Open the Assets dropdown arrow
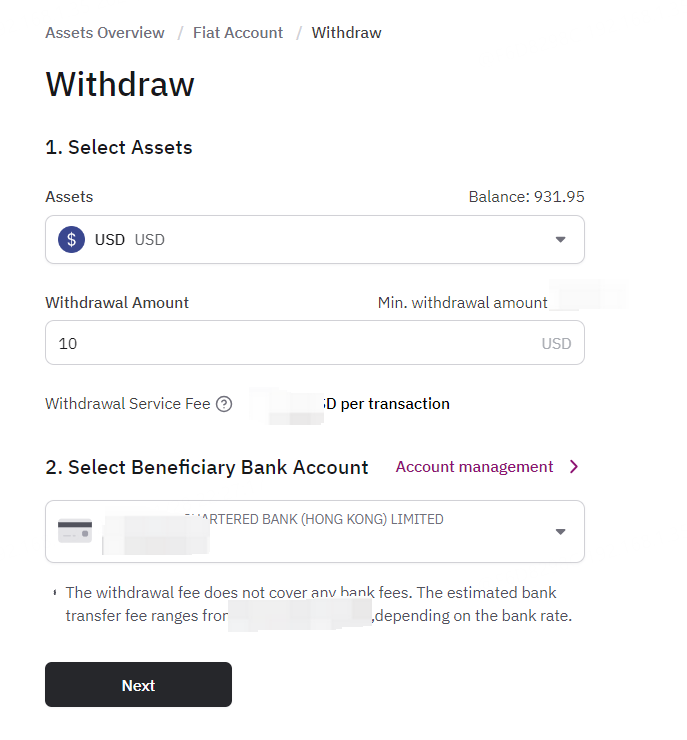 pyautogui.click(x=560, y=240)
